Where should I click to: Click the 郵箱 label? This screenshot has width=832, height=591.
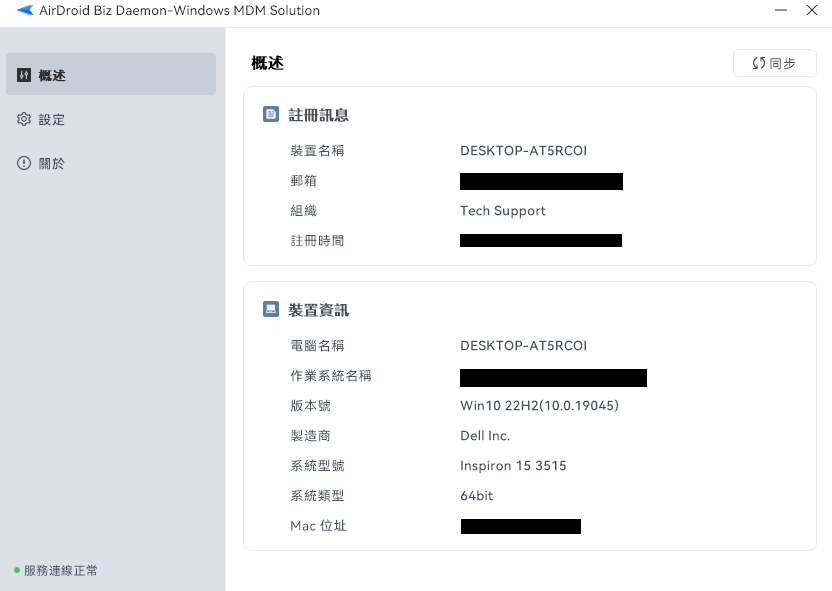(304, 181)
